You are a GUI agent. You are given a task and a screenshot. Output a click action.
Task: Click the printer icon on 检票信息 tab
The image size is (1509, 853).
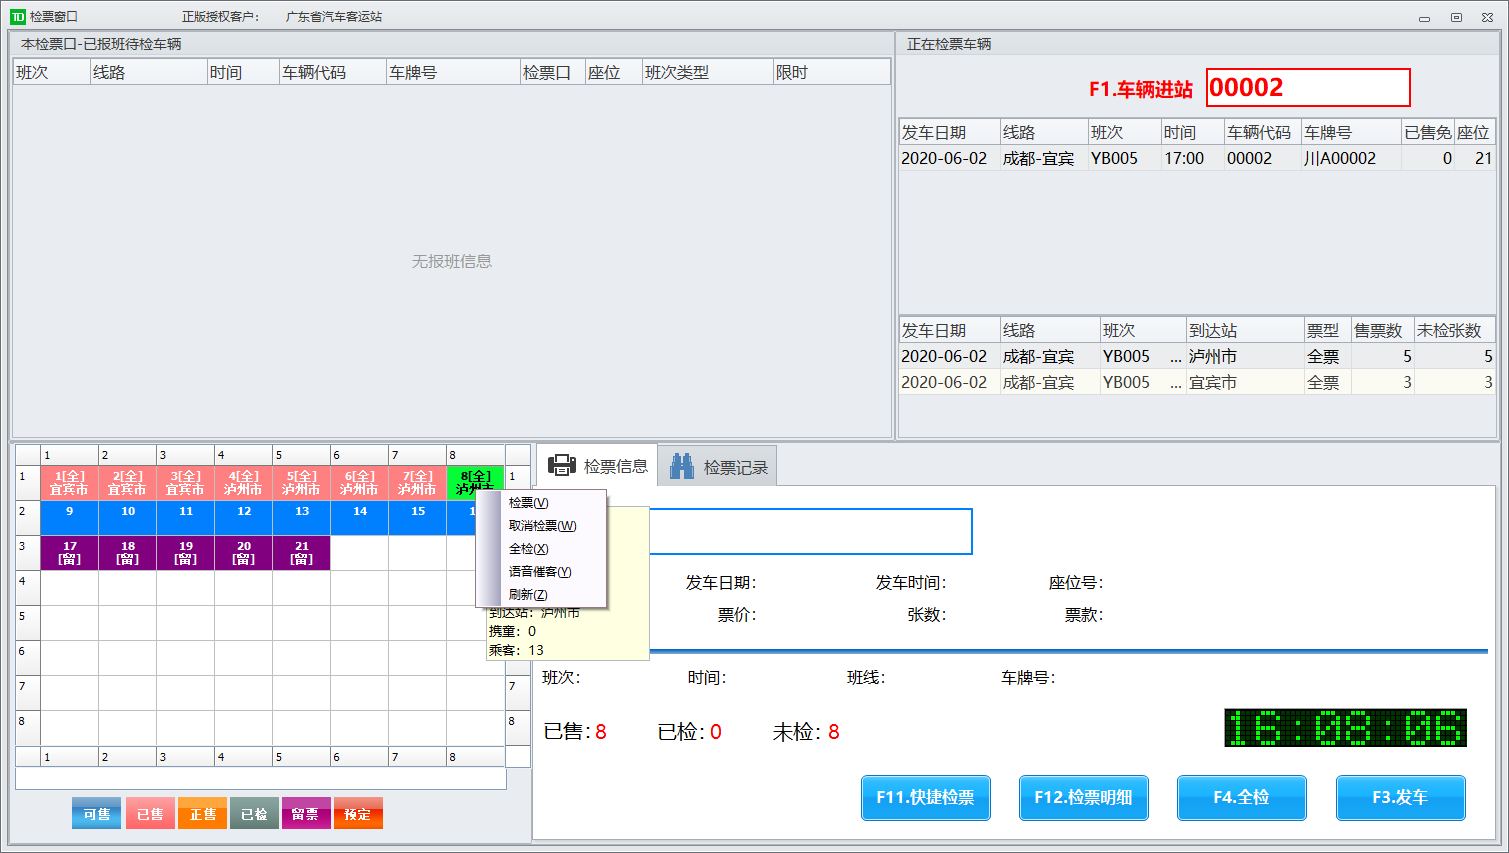point(561,466)
